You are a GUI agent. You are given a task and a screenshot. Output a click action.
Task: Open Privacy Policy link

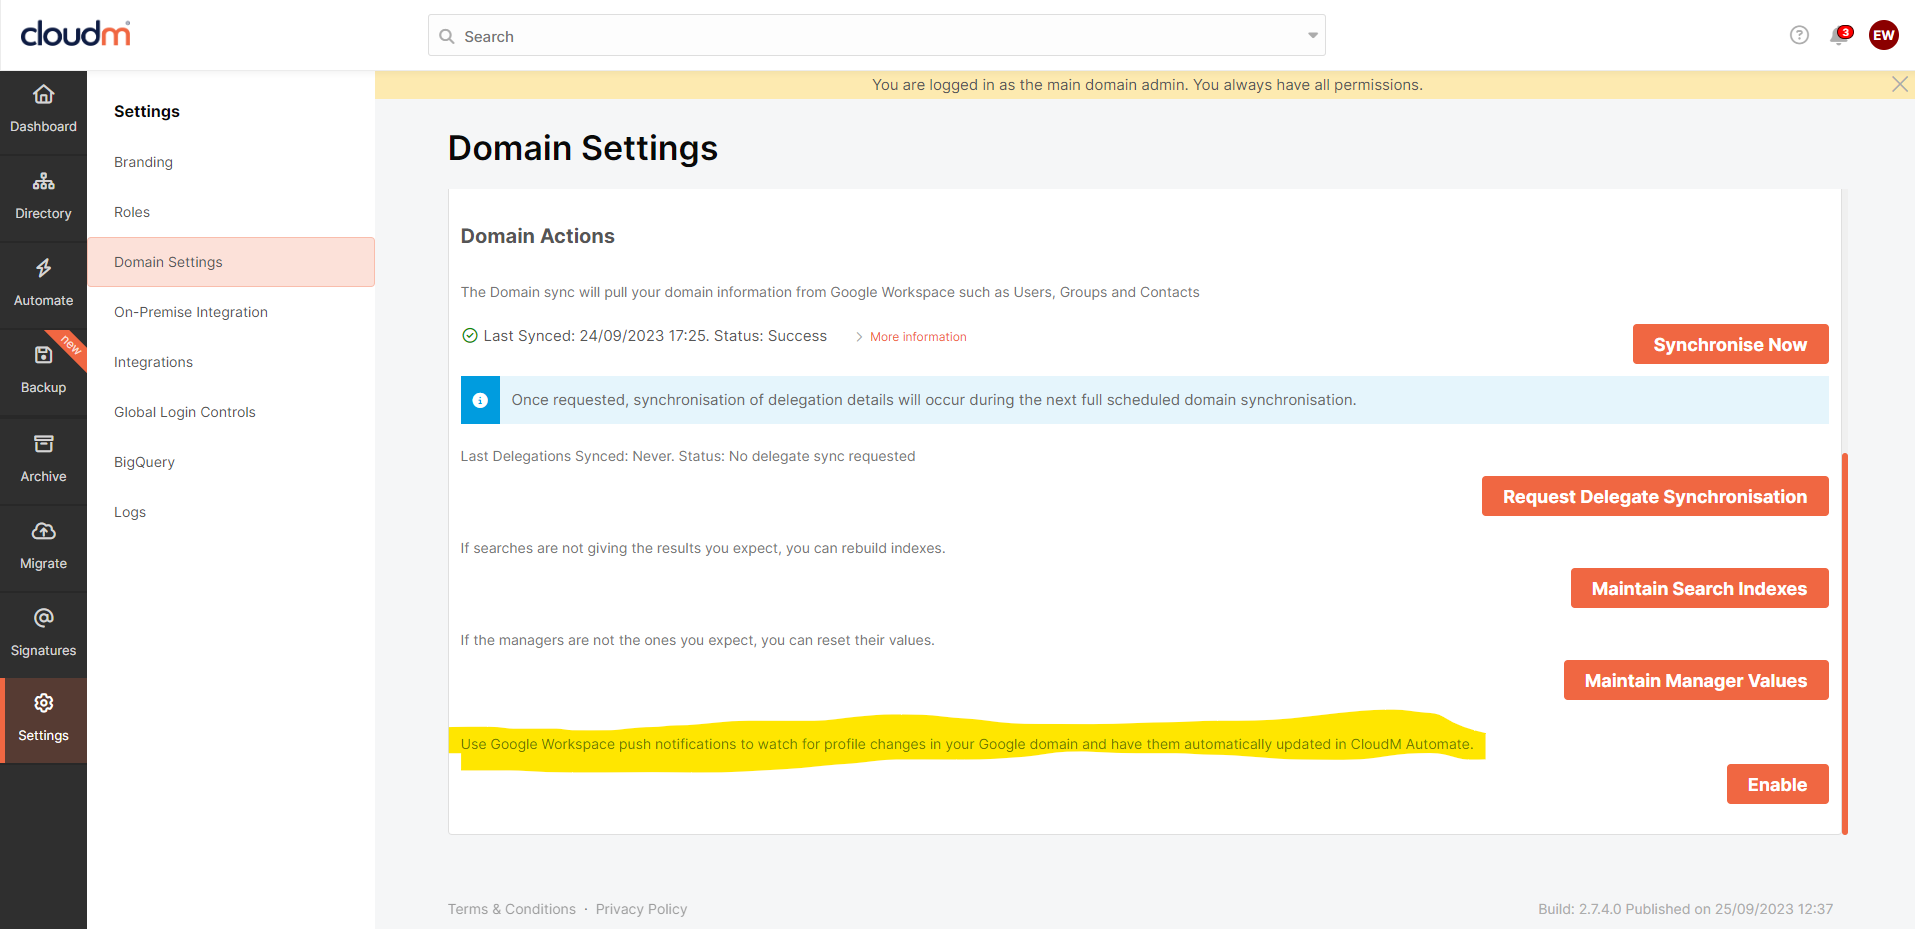(641, 909)
